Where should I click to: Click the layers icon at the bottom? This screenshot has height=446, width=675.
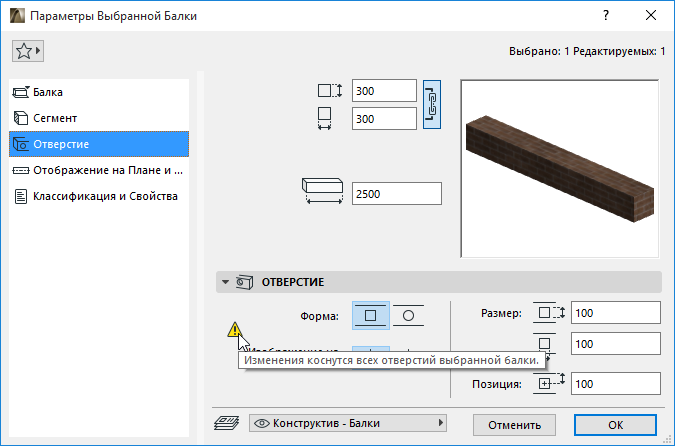226,423
